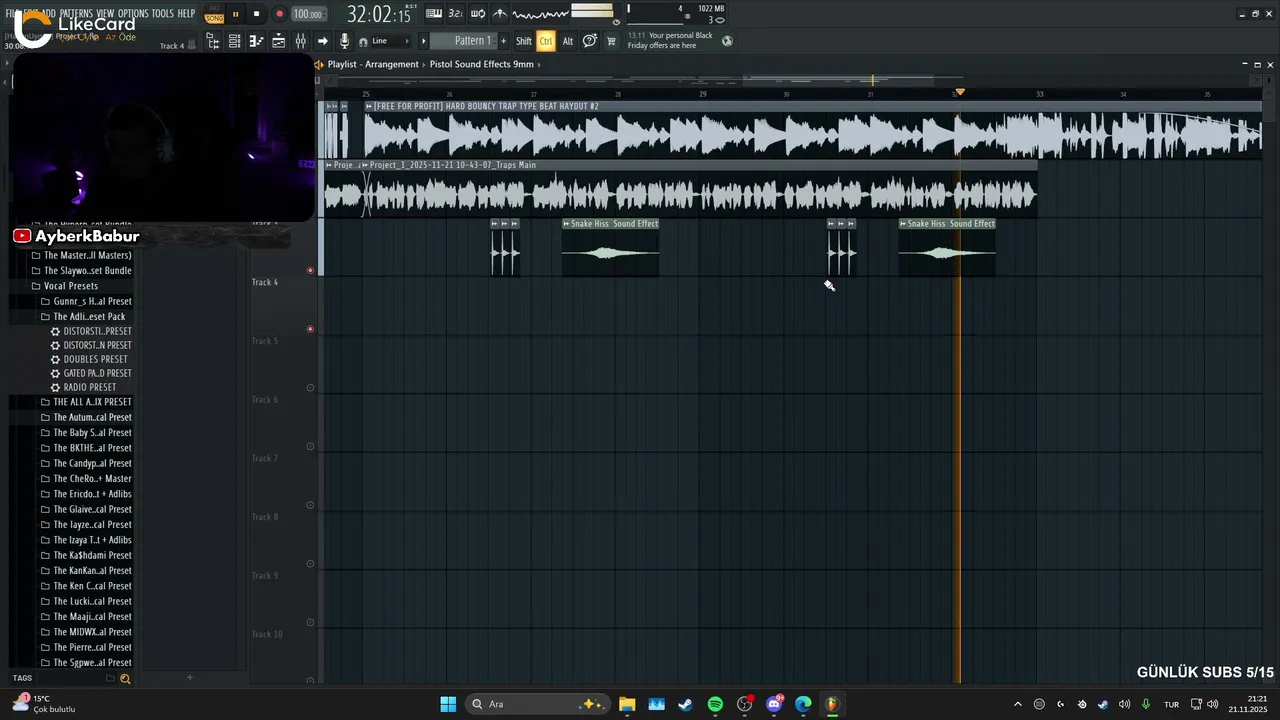Open the pattern picker arrow before Pattern 1

point(424,41)
